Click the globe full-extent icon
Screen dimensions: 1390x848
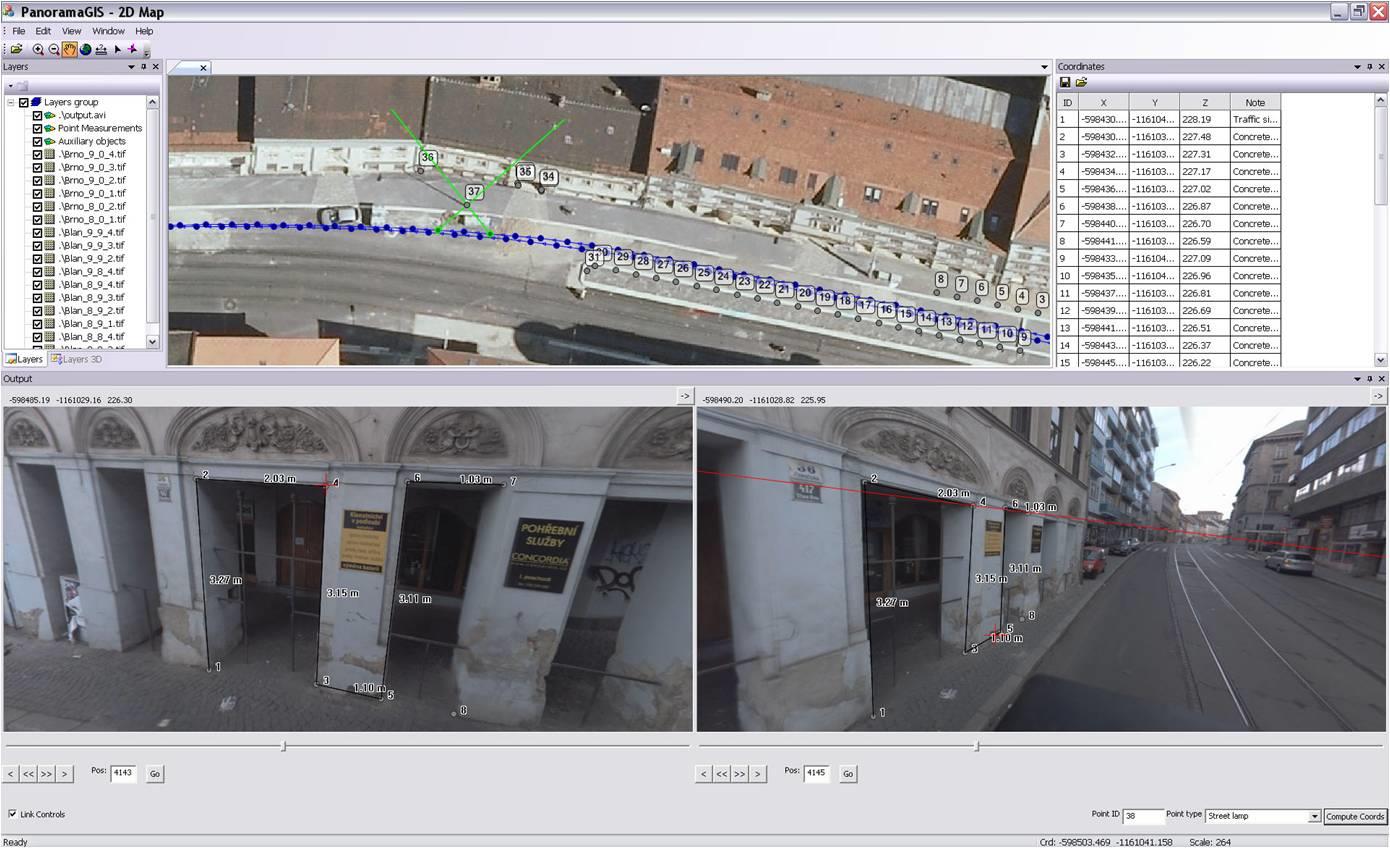click(85, 49)
